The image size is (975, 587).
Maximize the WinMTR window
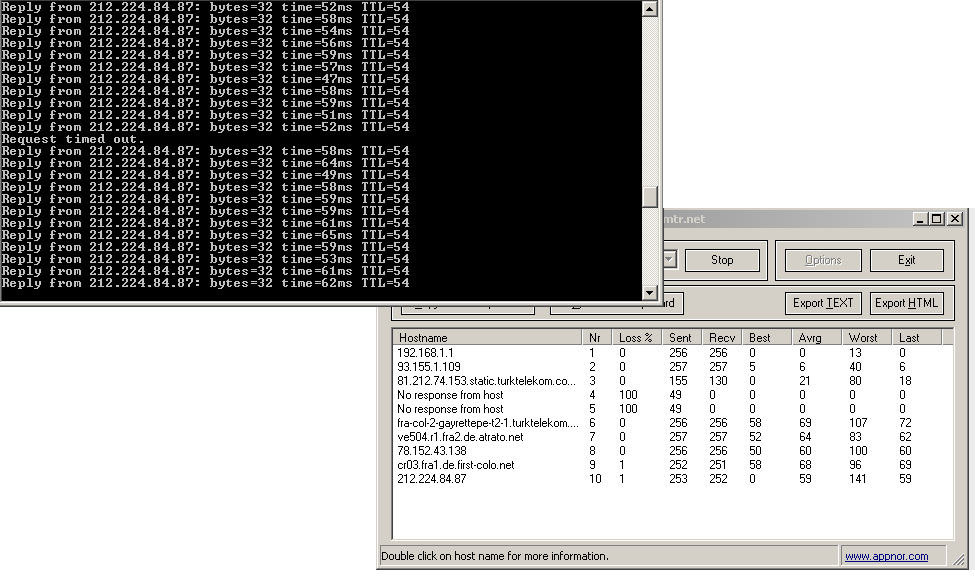pos(936,219)
